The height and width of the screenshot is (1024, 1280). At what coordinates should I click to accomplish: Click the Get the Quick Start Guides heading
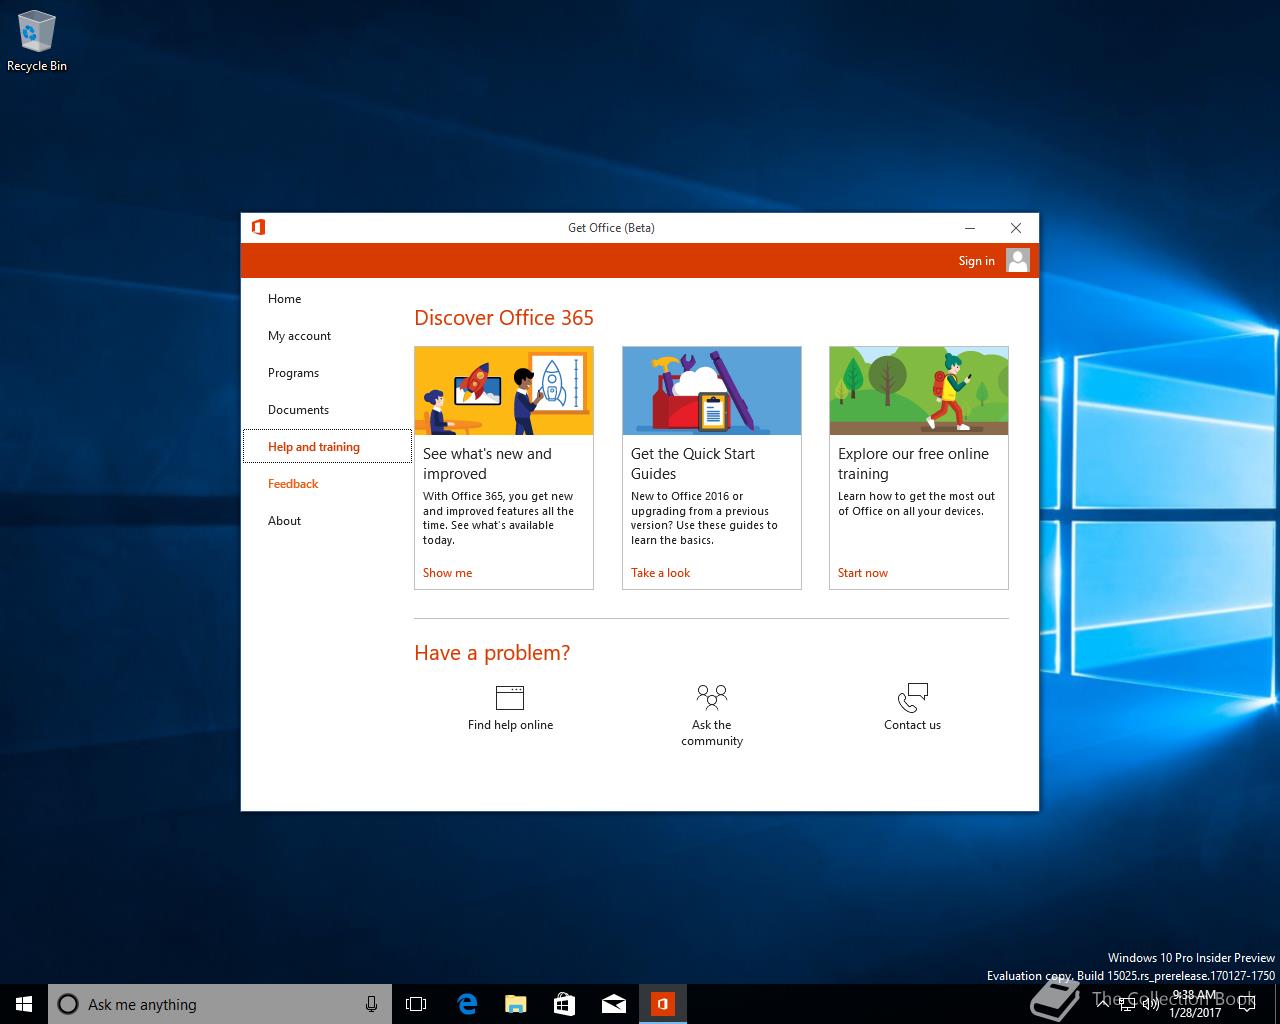pyautogui.click(x=693, y=464)
